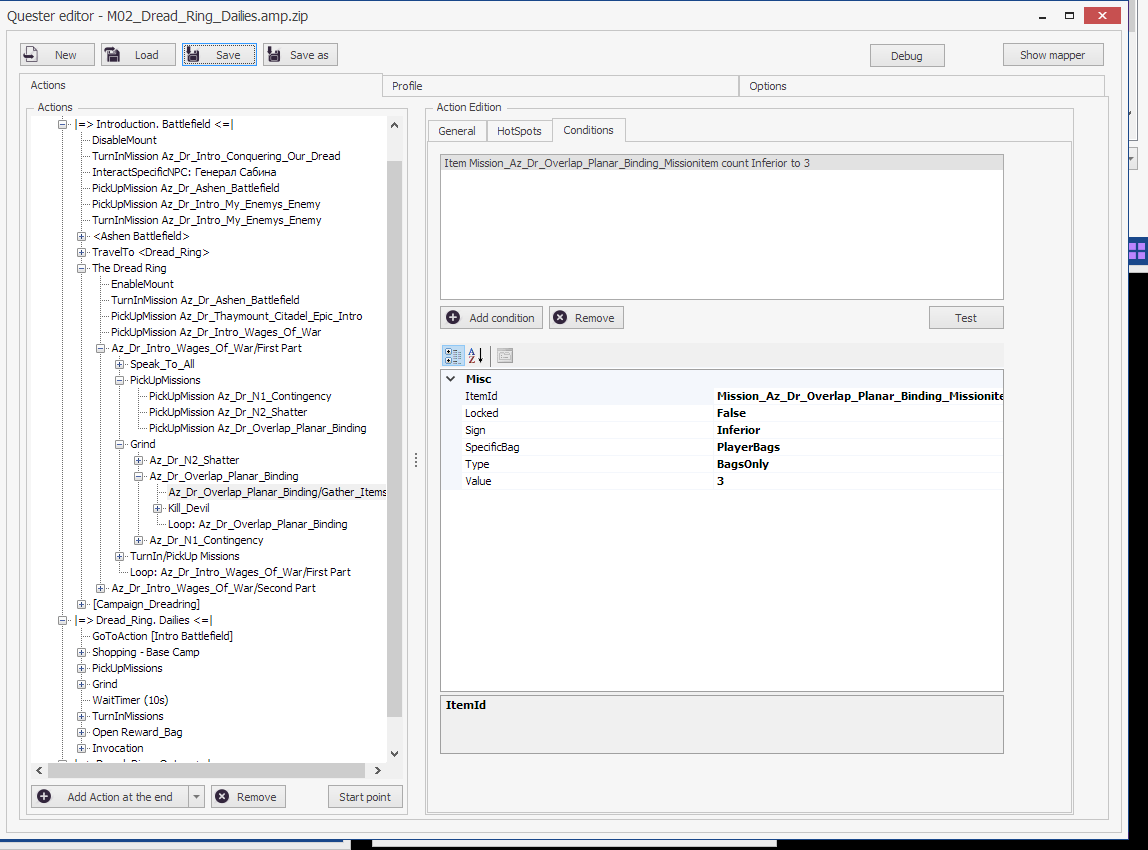Image resolution: width=1148 pixels, height=850 pixels.
Task: Switch property grid to Categorized view
Action: click(453, 356)
